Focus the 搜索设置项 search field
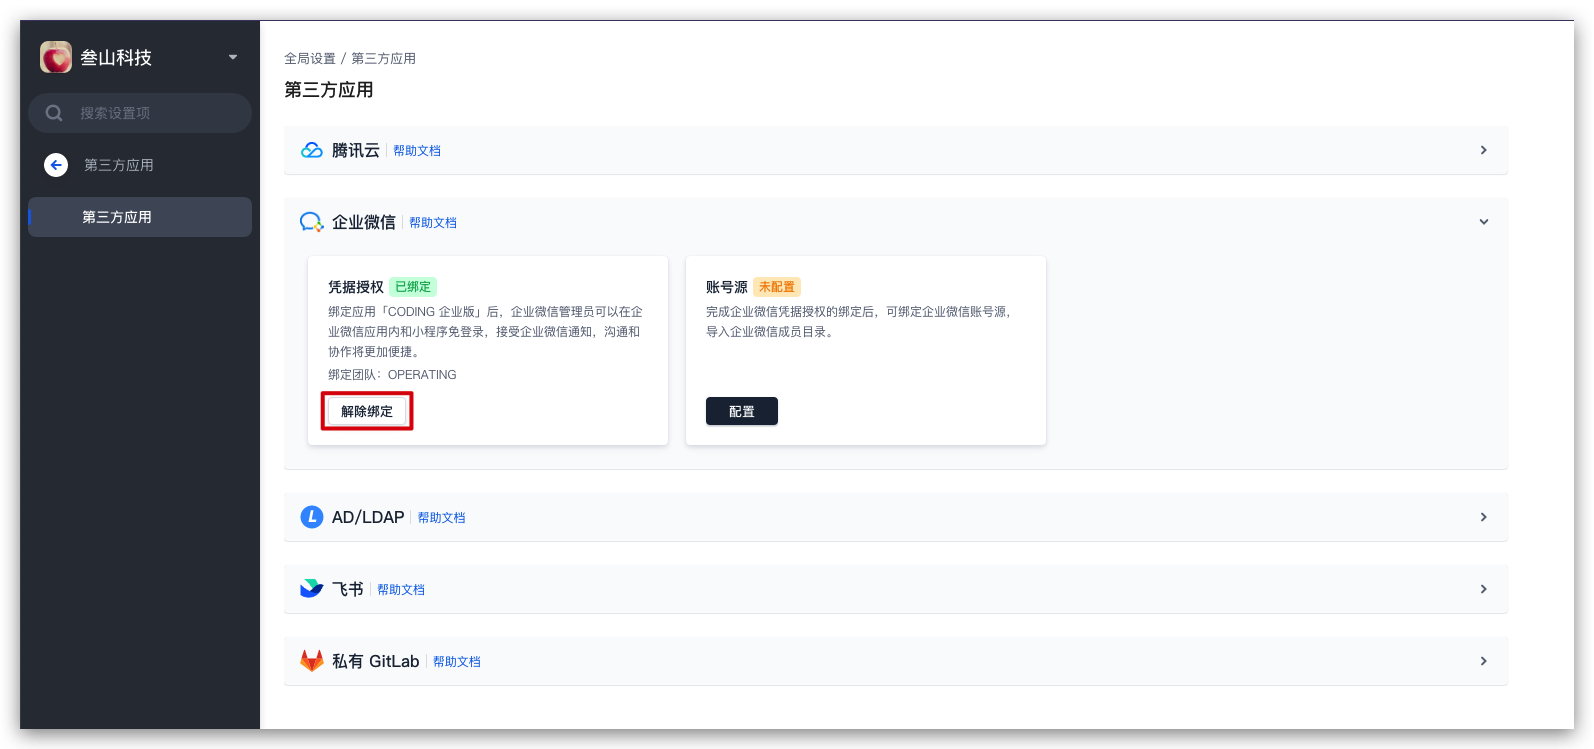The width and height of the screenshot is (1594, 749). (x=140, y=113)
